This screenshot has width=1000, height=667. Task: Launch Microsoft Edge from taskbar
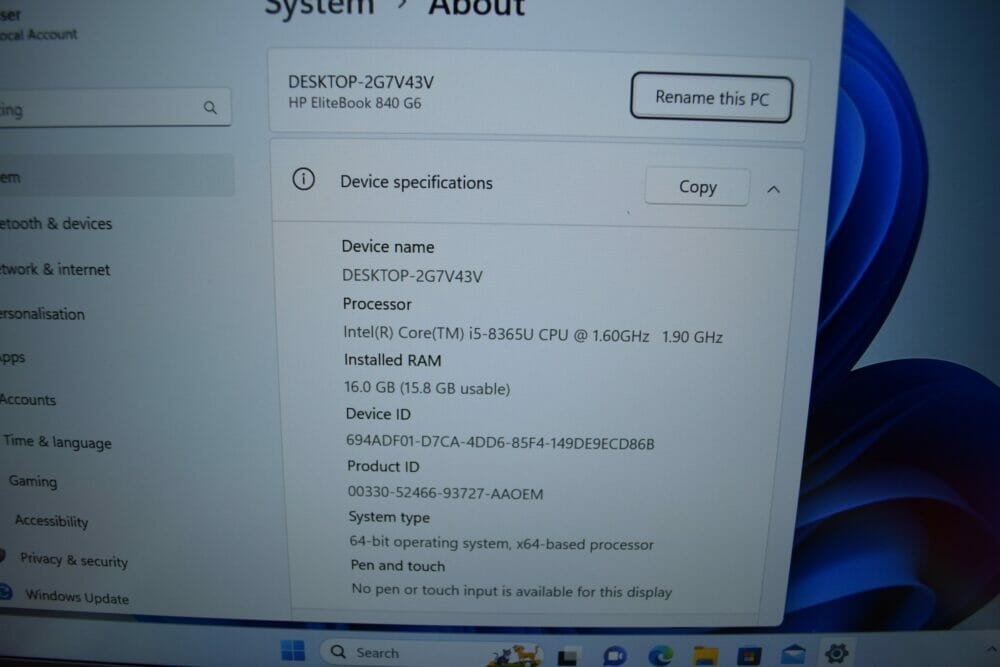[x=661, y=655]
